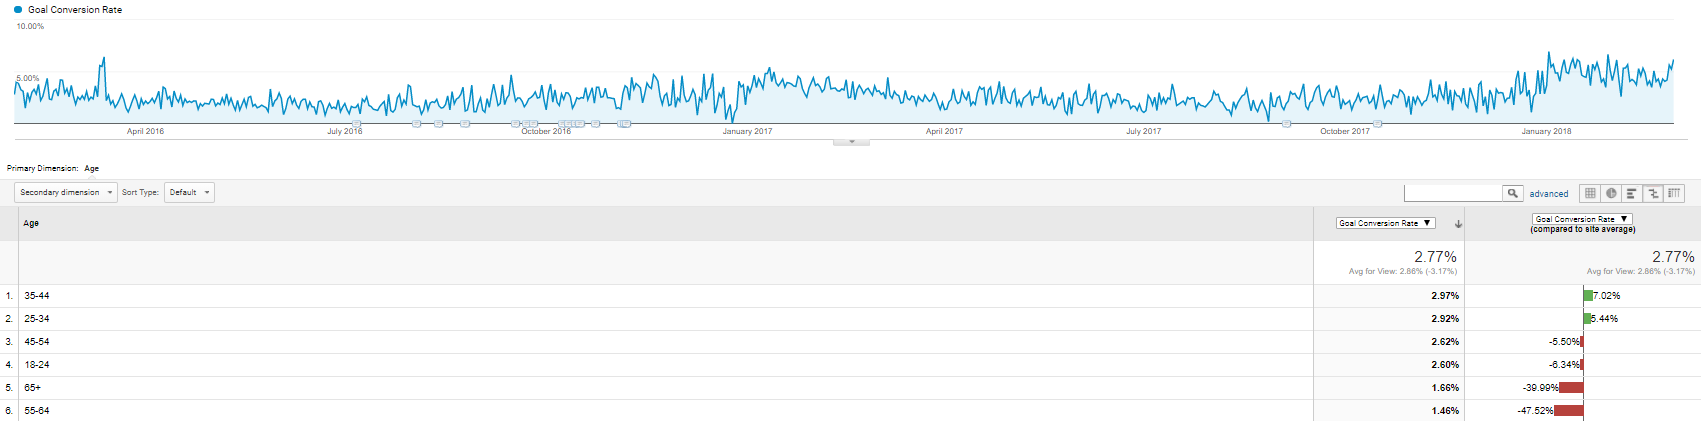Click the magnifier search button
Image resolution: width=1701 pixels, height=421 pixels.
1513,193
